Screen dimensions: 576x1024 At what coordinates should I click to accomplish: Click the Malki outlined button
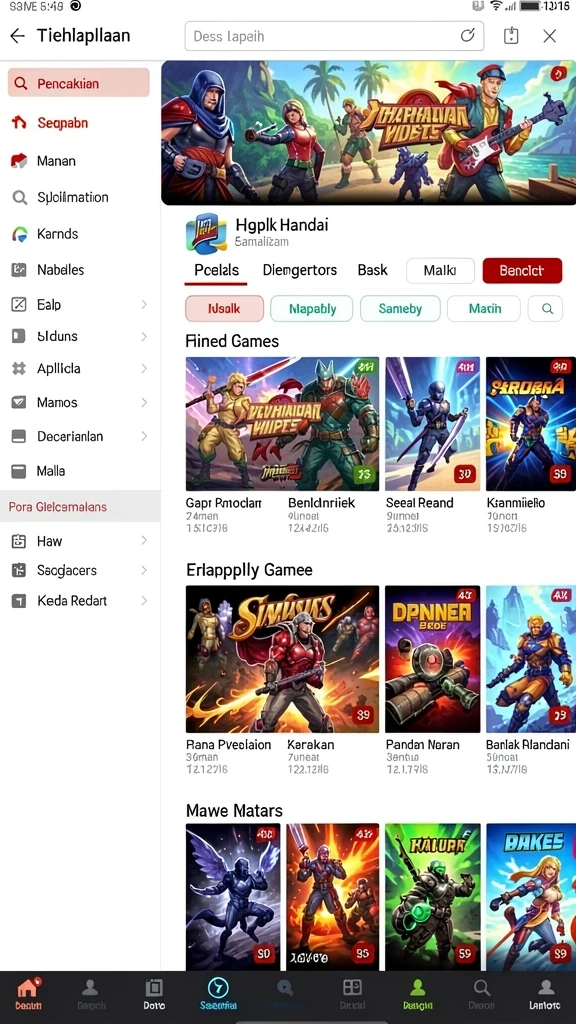440,270
